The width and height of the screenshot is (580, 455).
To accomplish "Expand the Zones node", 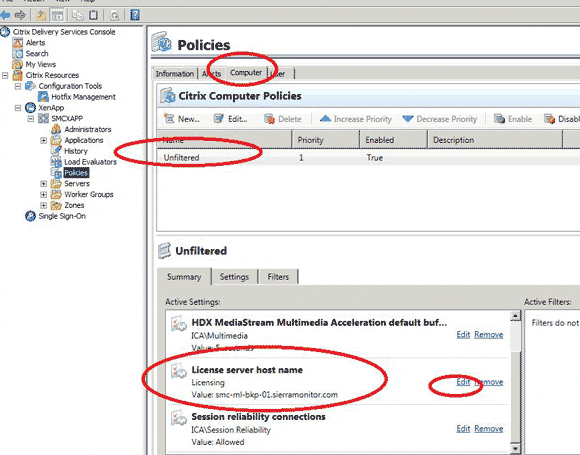I will tap(43, 205).
